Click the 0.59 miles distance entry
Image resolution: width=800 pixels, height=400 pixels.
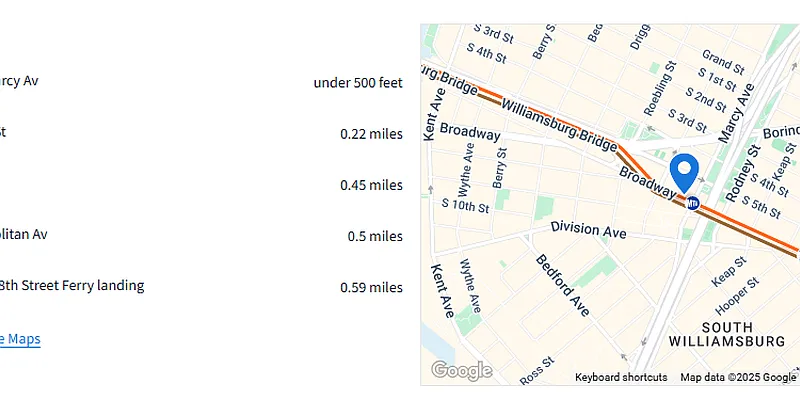coord(371,288)
